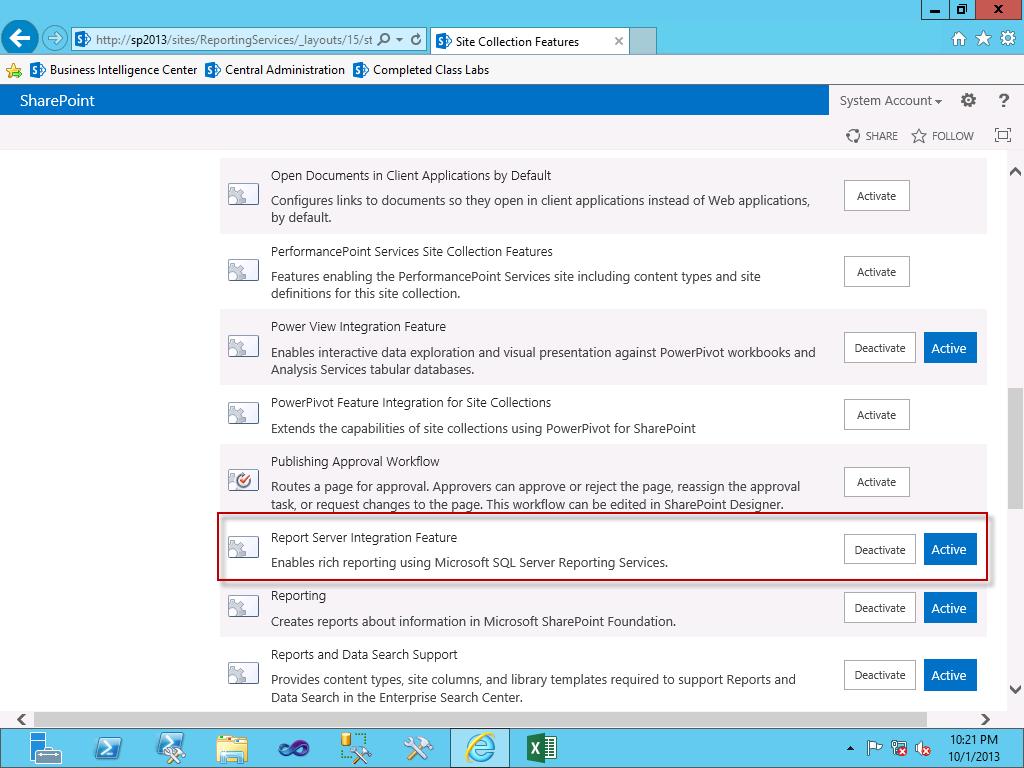Open Server Manager from taskbar
The width and height of the screenshot is (1024, 768).
coord(45,748)
